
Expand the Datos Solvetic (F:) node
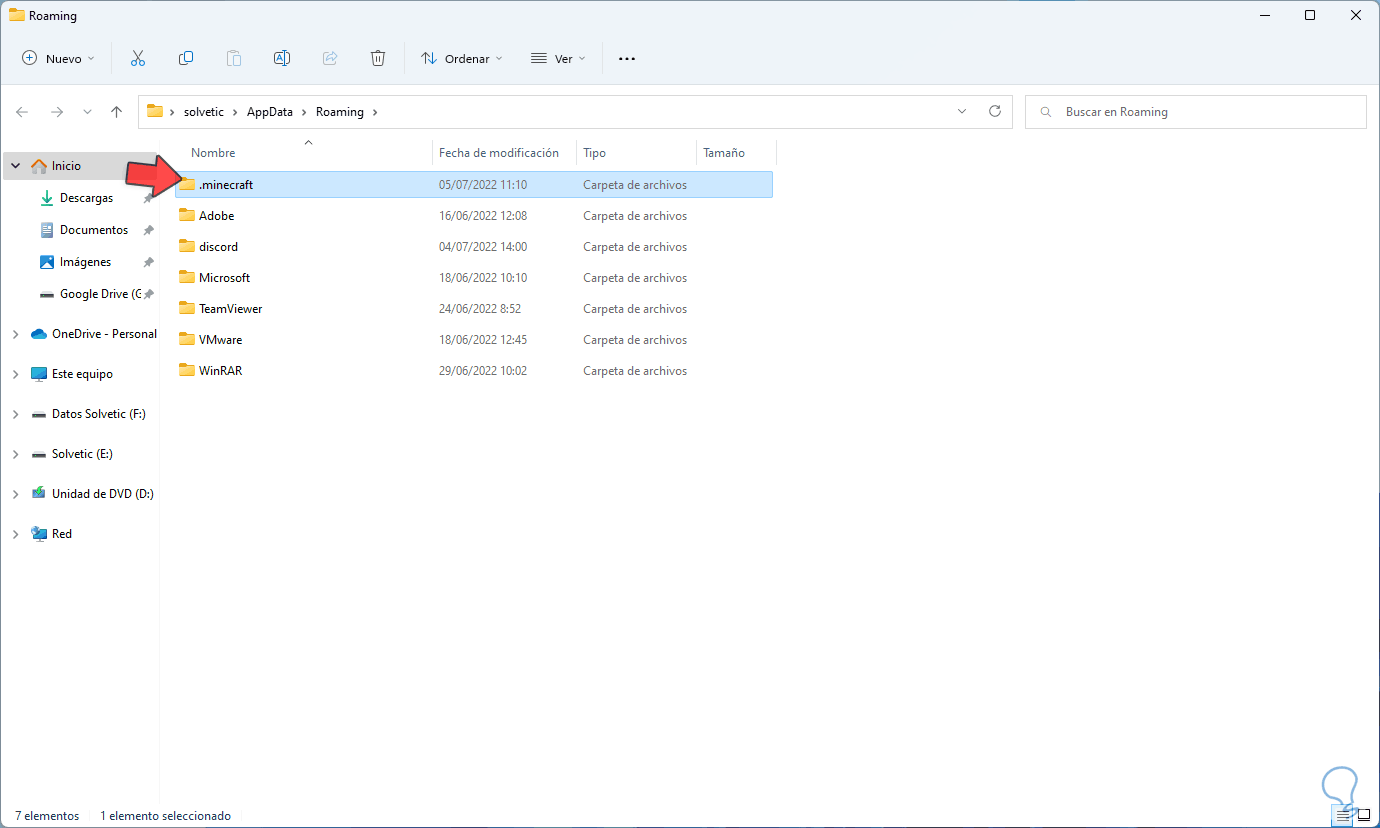coord(15,414)
